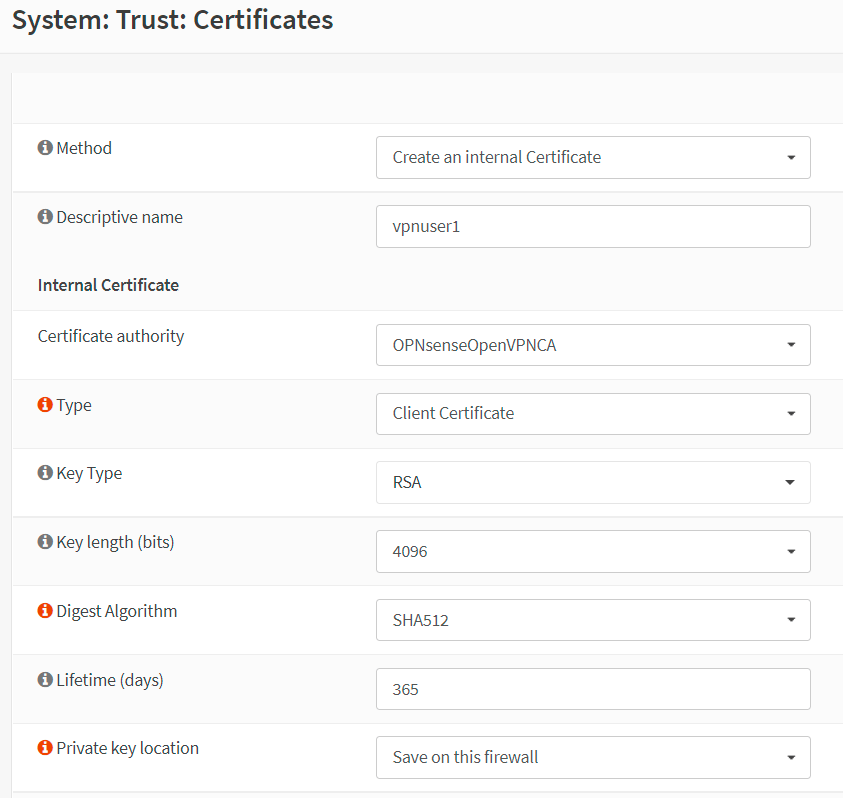Click the info icon next to Method
843x798 pixels.
pyautogui.click(x=45, y=147)
